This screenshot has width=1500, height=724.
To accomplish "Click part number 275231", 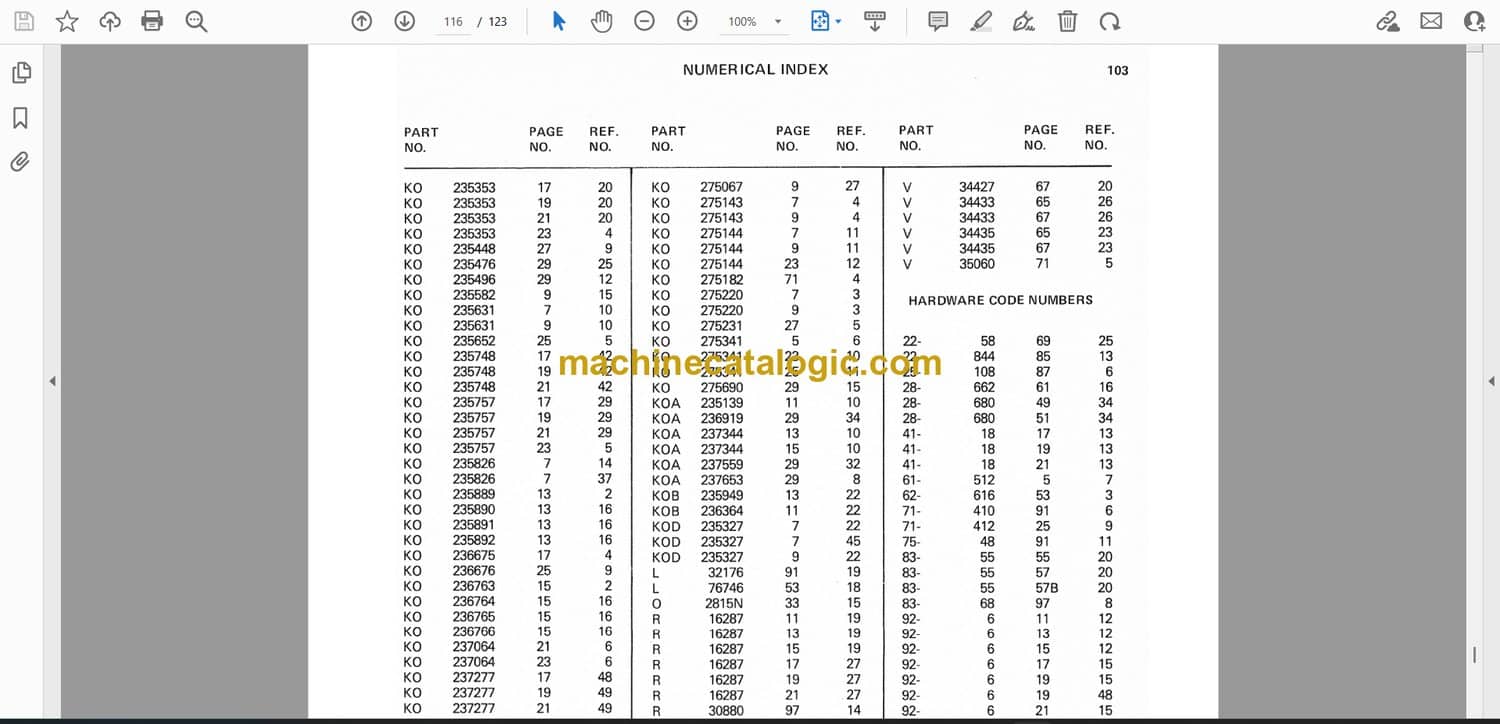I will tap(721, 326).
